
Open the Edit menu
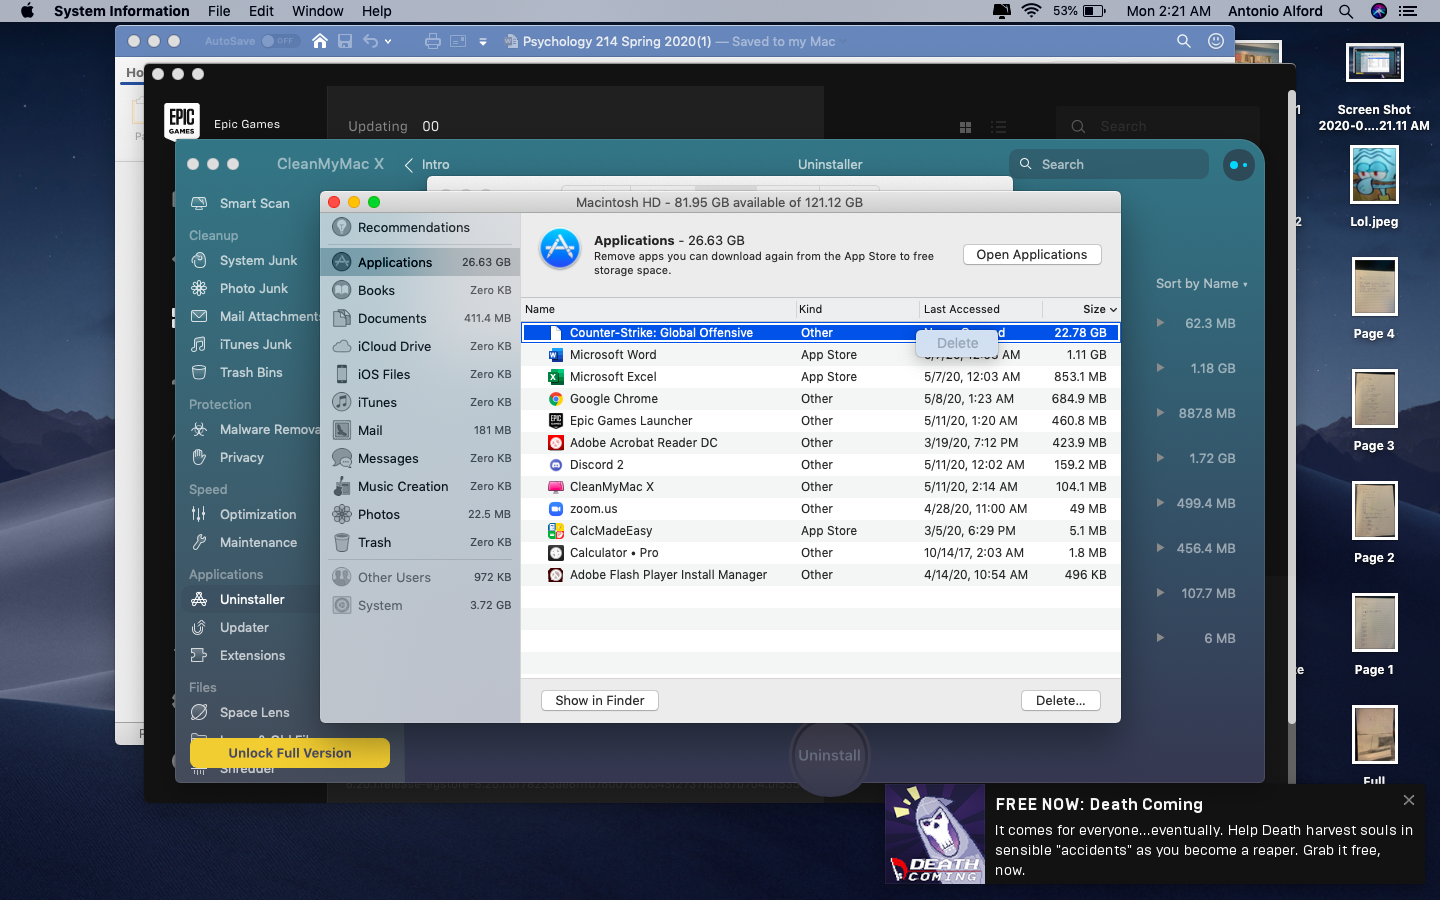click(262, 11)
